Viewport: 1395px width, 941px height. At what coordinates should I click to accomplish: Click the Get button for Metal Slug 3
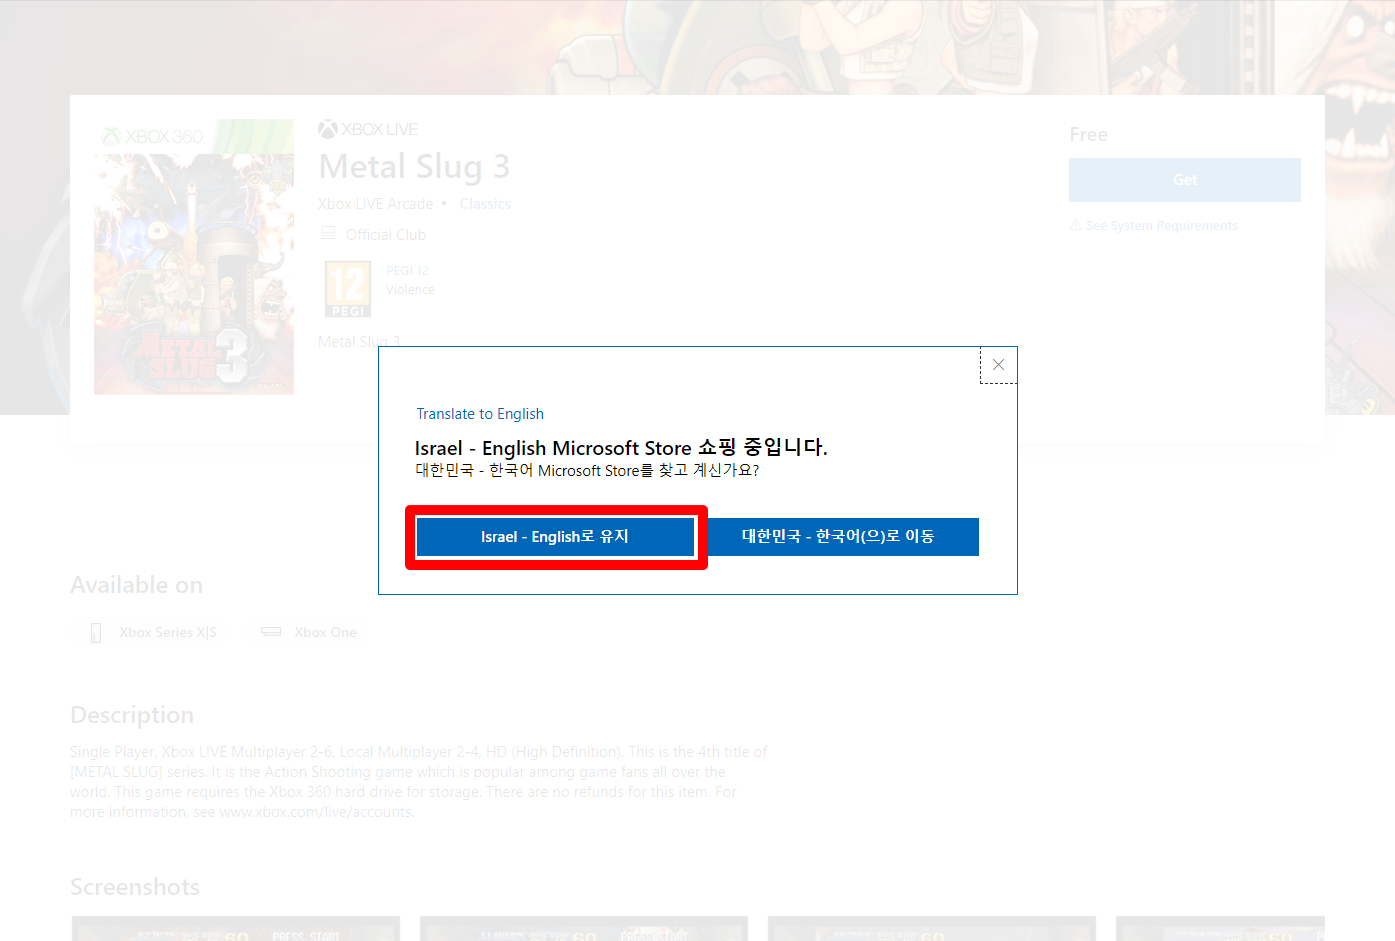pos(1185,180)
